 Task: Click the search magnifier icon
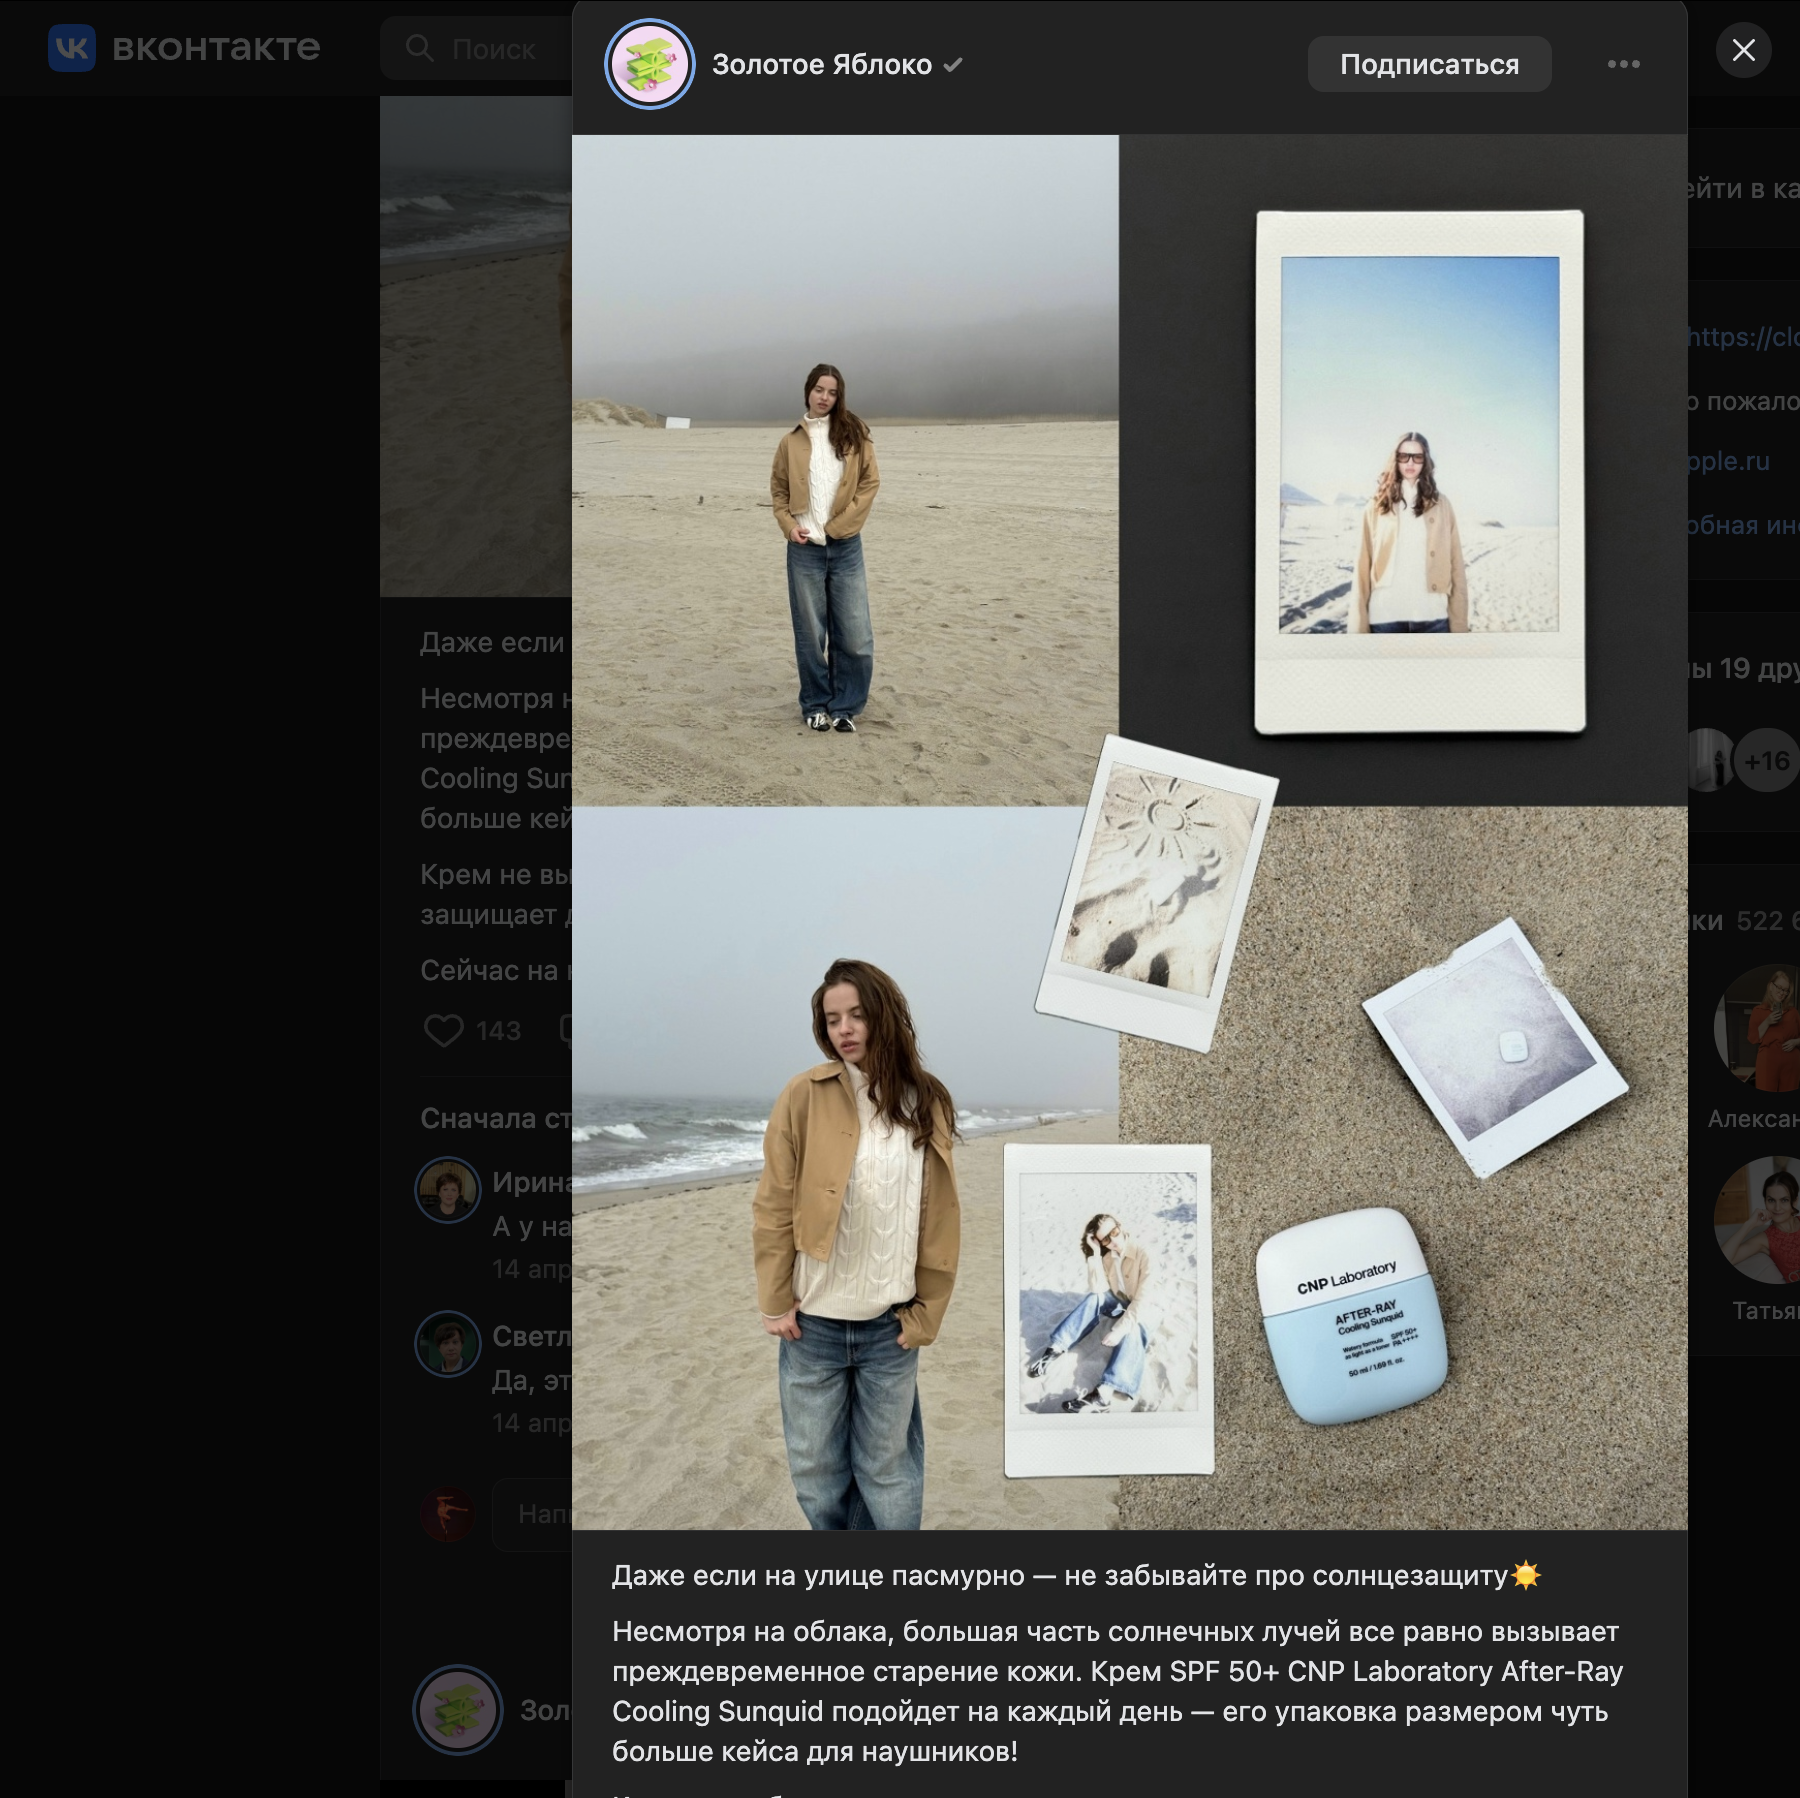click(419, 48)
